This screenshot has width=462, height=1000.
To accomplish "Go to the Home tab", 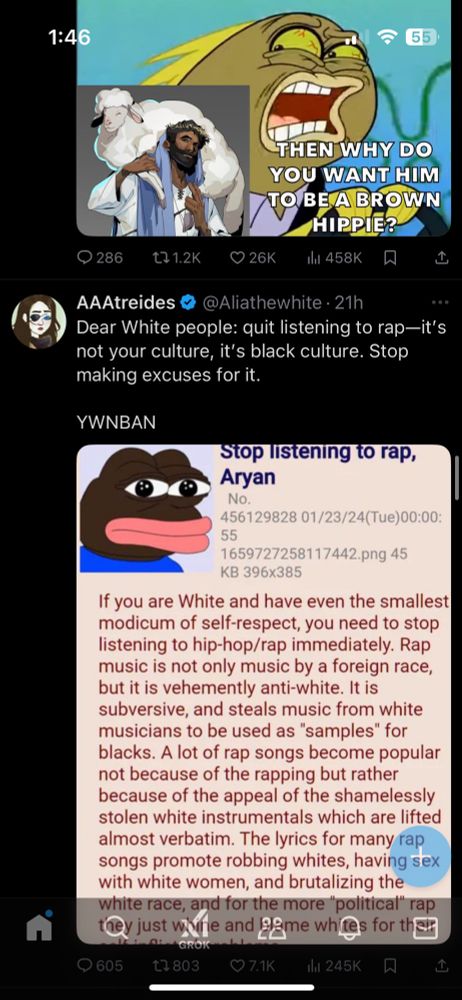I will (x=39, y=928).
